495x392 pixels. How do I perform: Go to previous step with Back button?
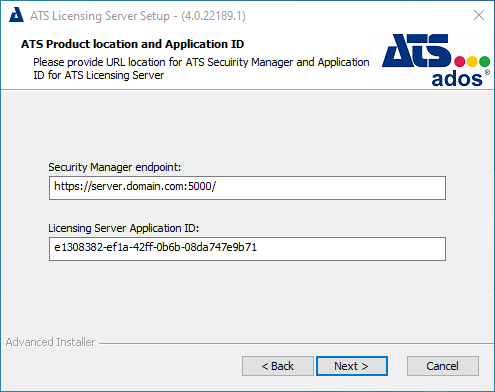click(278, 366)
